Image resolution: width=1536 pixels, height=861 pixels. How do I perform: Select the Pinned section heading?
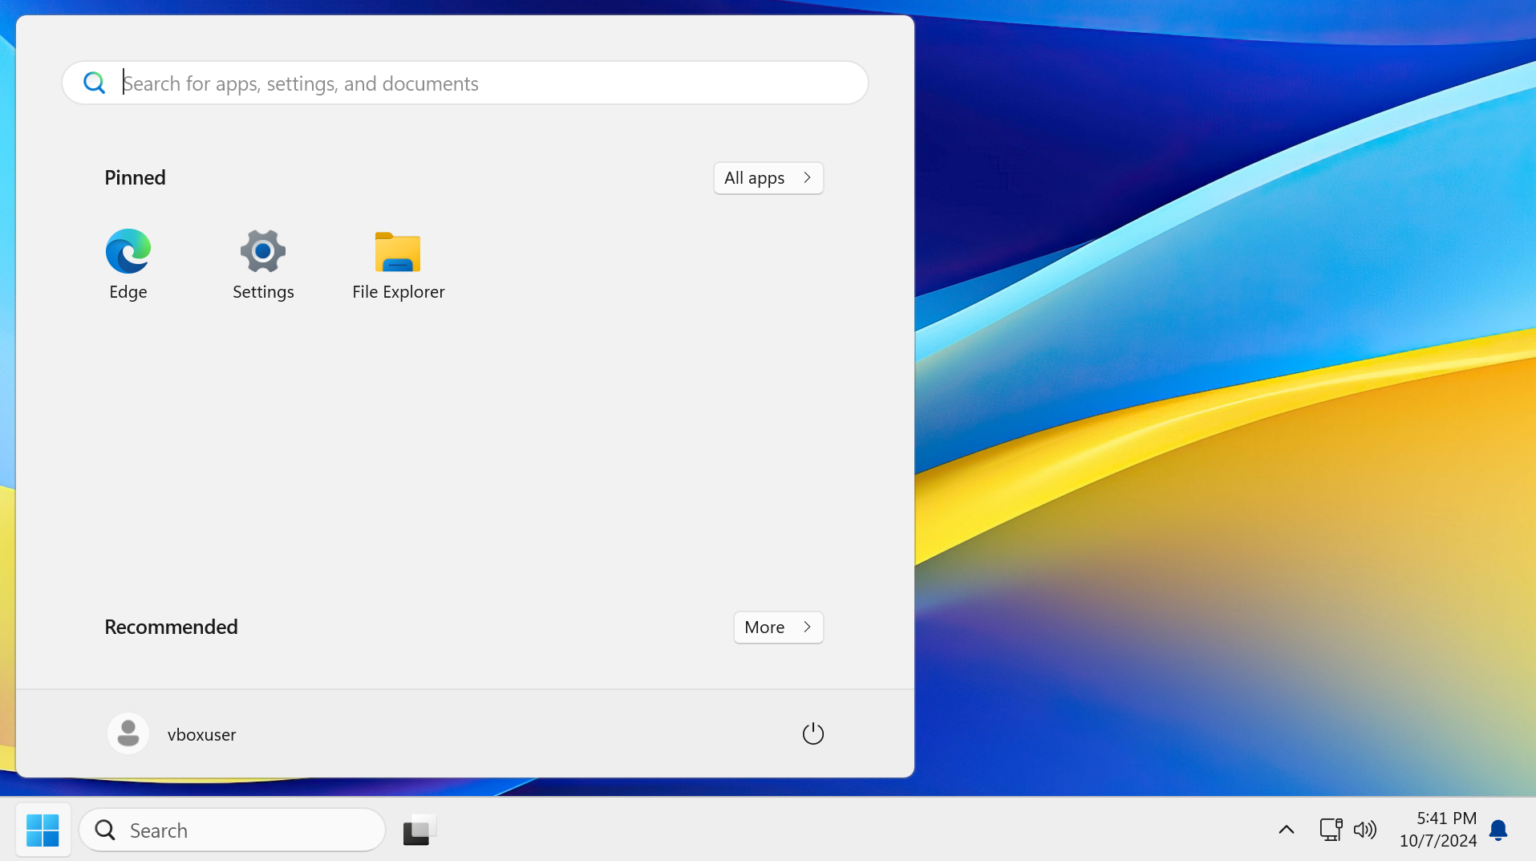(x=134, y=177)
